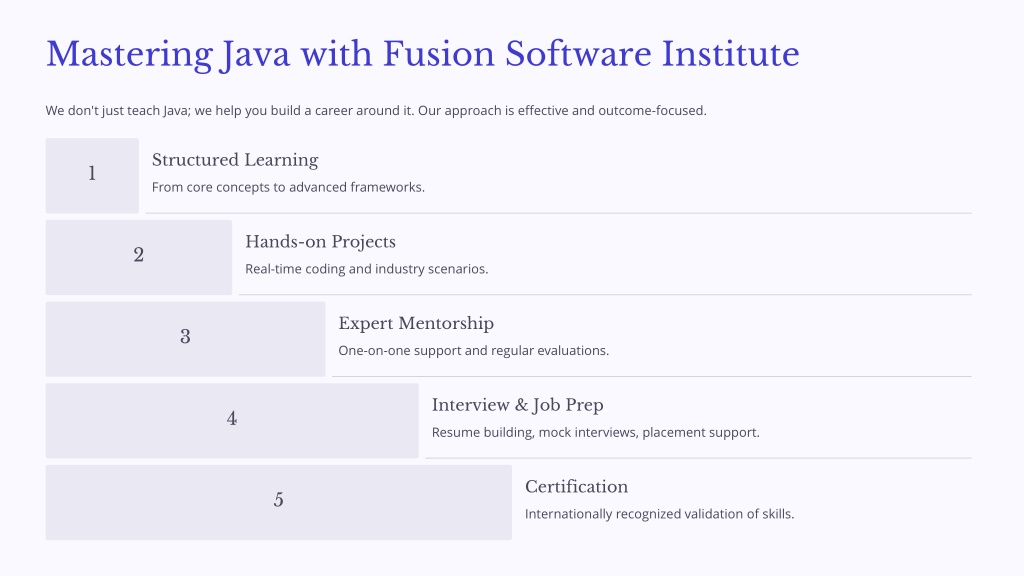The image size is (1024, 576).
Task: Click the 'Internationally recognized validation of skills' text
Action: click(x=660, y=514)
